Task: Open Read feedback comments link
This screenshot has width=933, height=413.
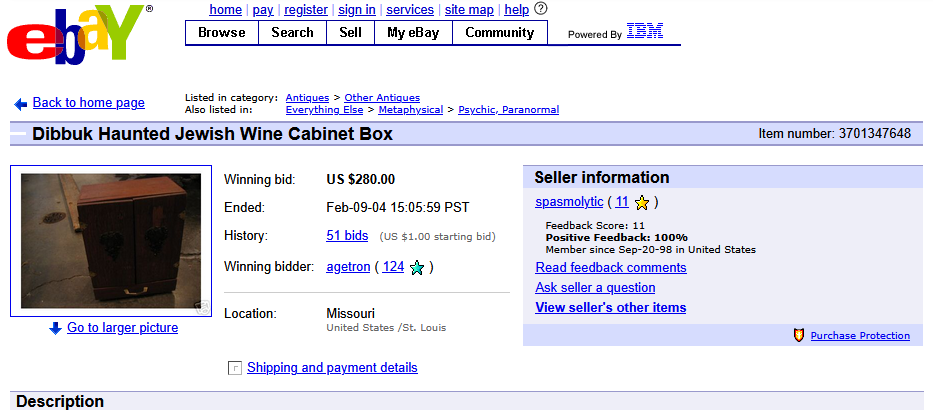Action: (x=610, y=268)
